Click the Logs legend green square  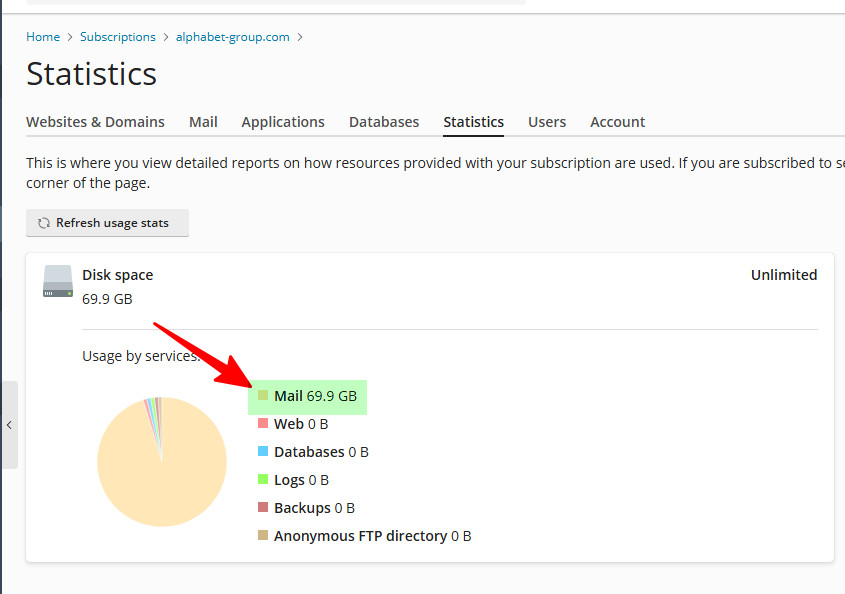pyautogui.click(x=263, y=480)
